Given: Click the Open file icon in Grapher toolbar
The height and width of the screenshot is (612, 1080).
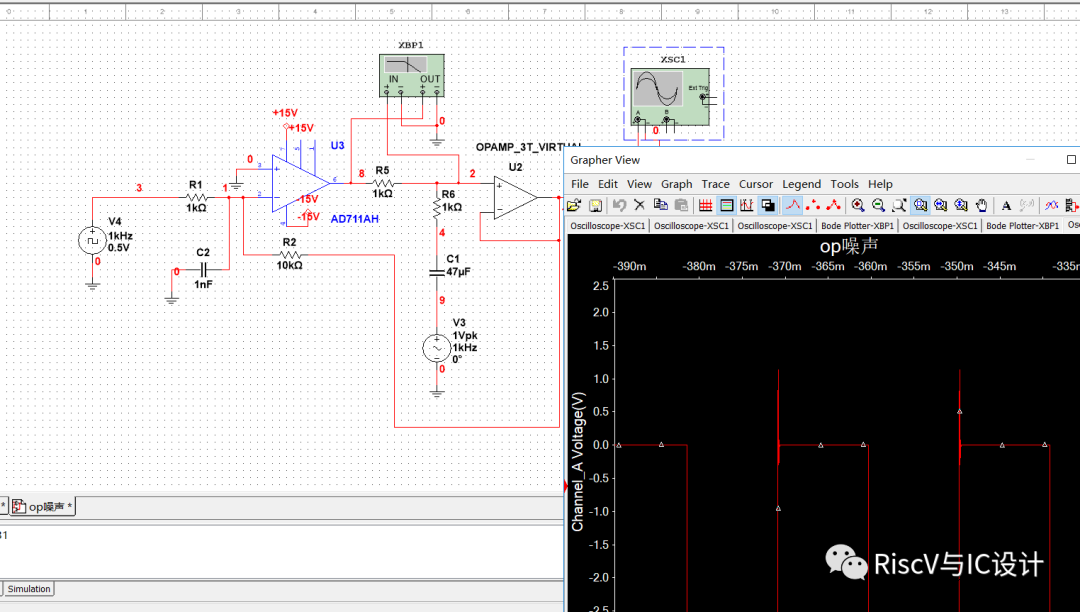Looking at the screenshot, I should (574, 205).
